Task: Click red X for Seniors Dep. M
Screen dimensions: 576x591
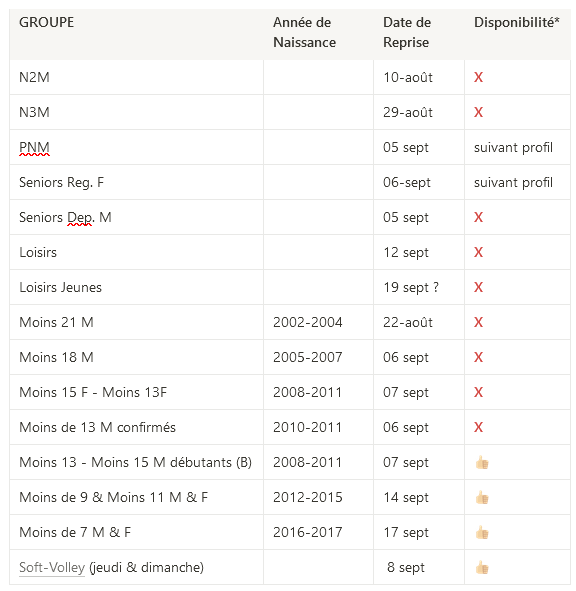Action: 478,217
